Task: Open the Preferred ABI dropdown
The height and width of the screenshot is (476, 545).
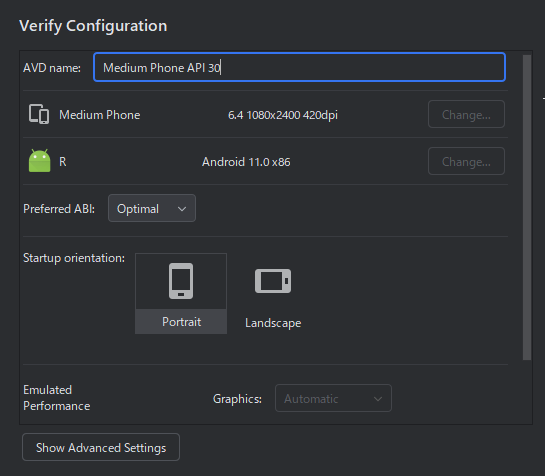Action: tap(152, 208)
